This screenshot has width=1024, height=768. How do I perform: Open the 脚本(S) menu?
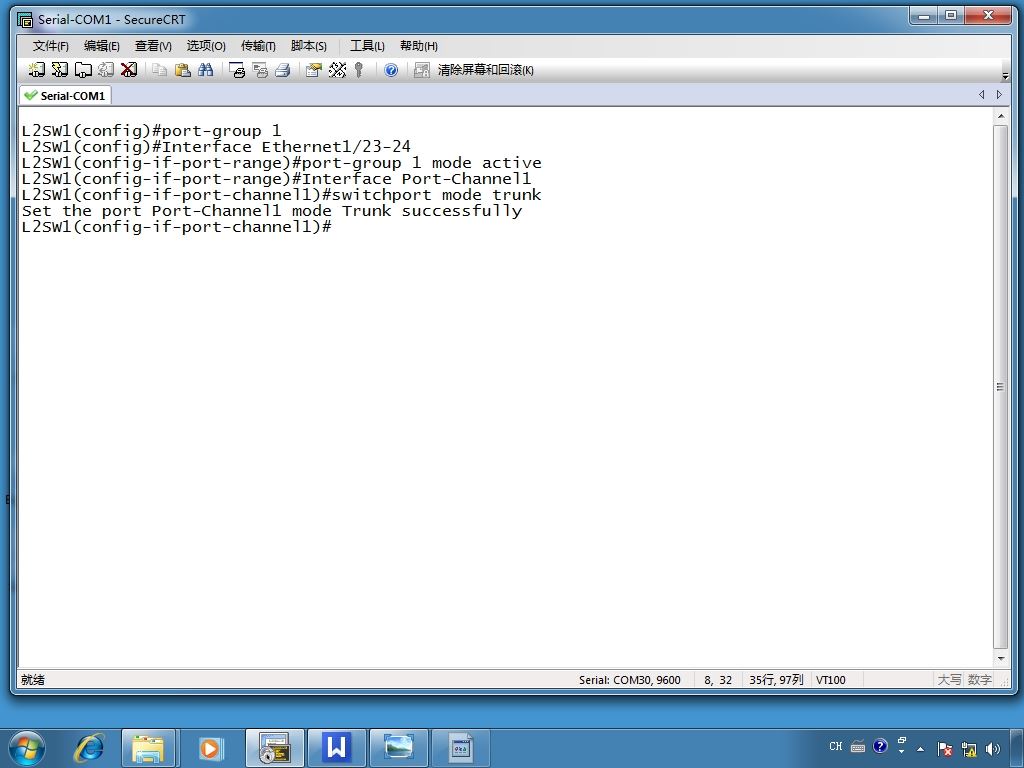308,46
